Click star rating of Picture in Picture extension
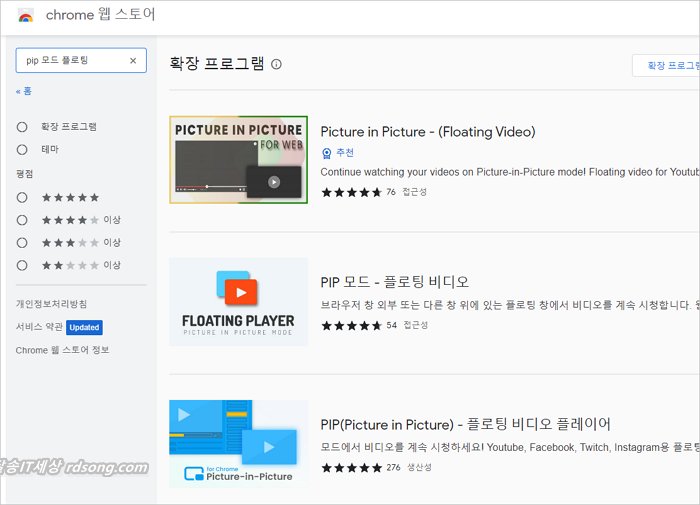This screenshot has width=700, height=505. [351, 192]
